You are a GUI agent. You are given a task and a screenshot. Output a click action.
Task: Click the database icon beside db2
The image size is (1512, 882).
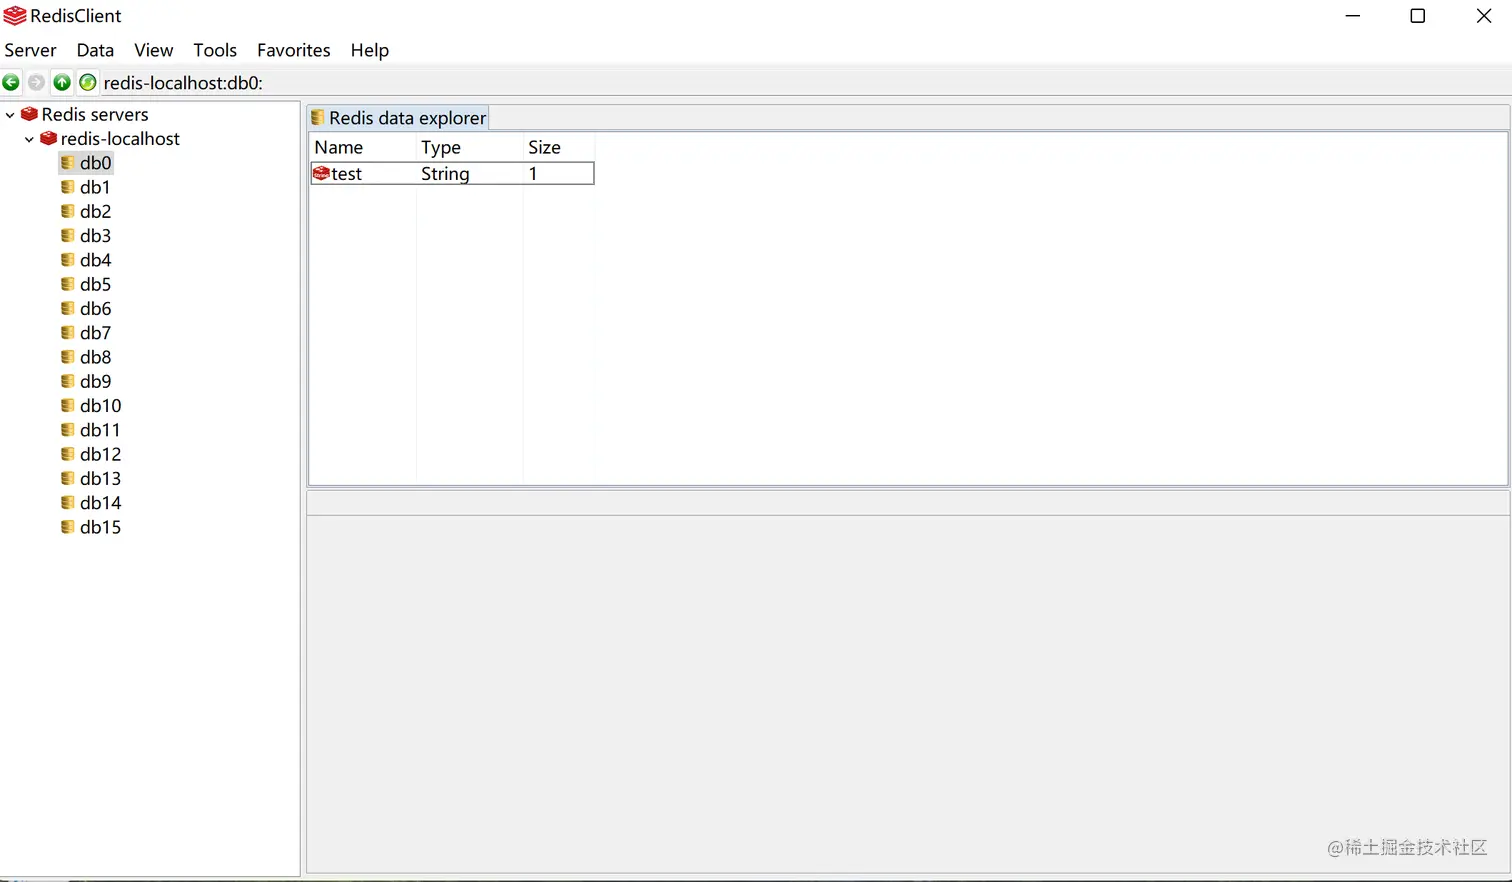pyautogui.click(x=68, y=211)
